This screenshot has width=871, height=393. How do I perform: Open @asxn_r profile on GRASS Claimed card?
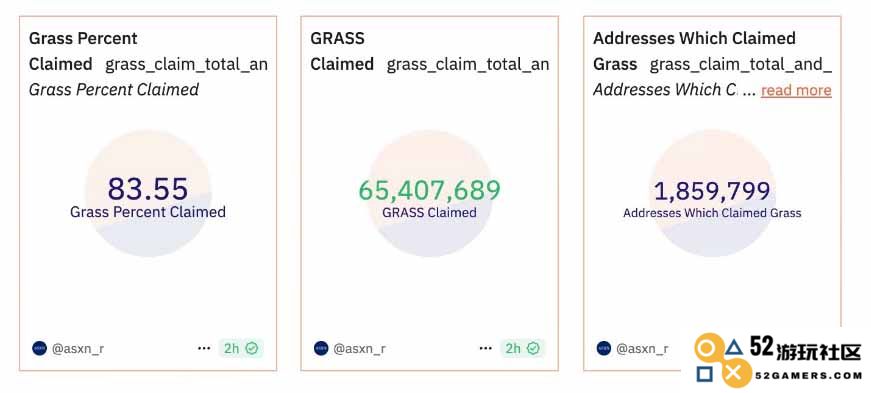click(x=359, y=349)
